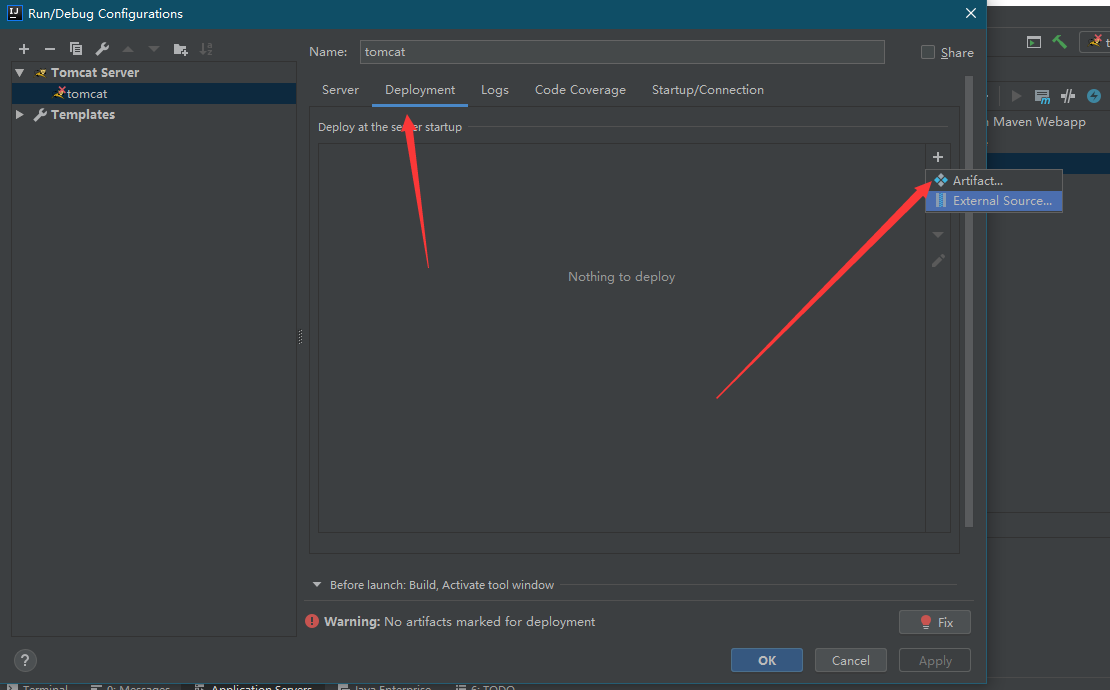Open the Logs tab

click(495, 90)
